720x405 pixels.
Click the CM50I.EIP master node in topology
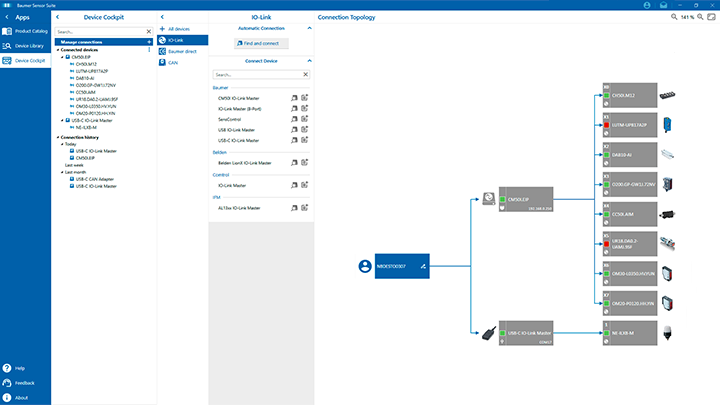[526, 199]
